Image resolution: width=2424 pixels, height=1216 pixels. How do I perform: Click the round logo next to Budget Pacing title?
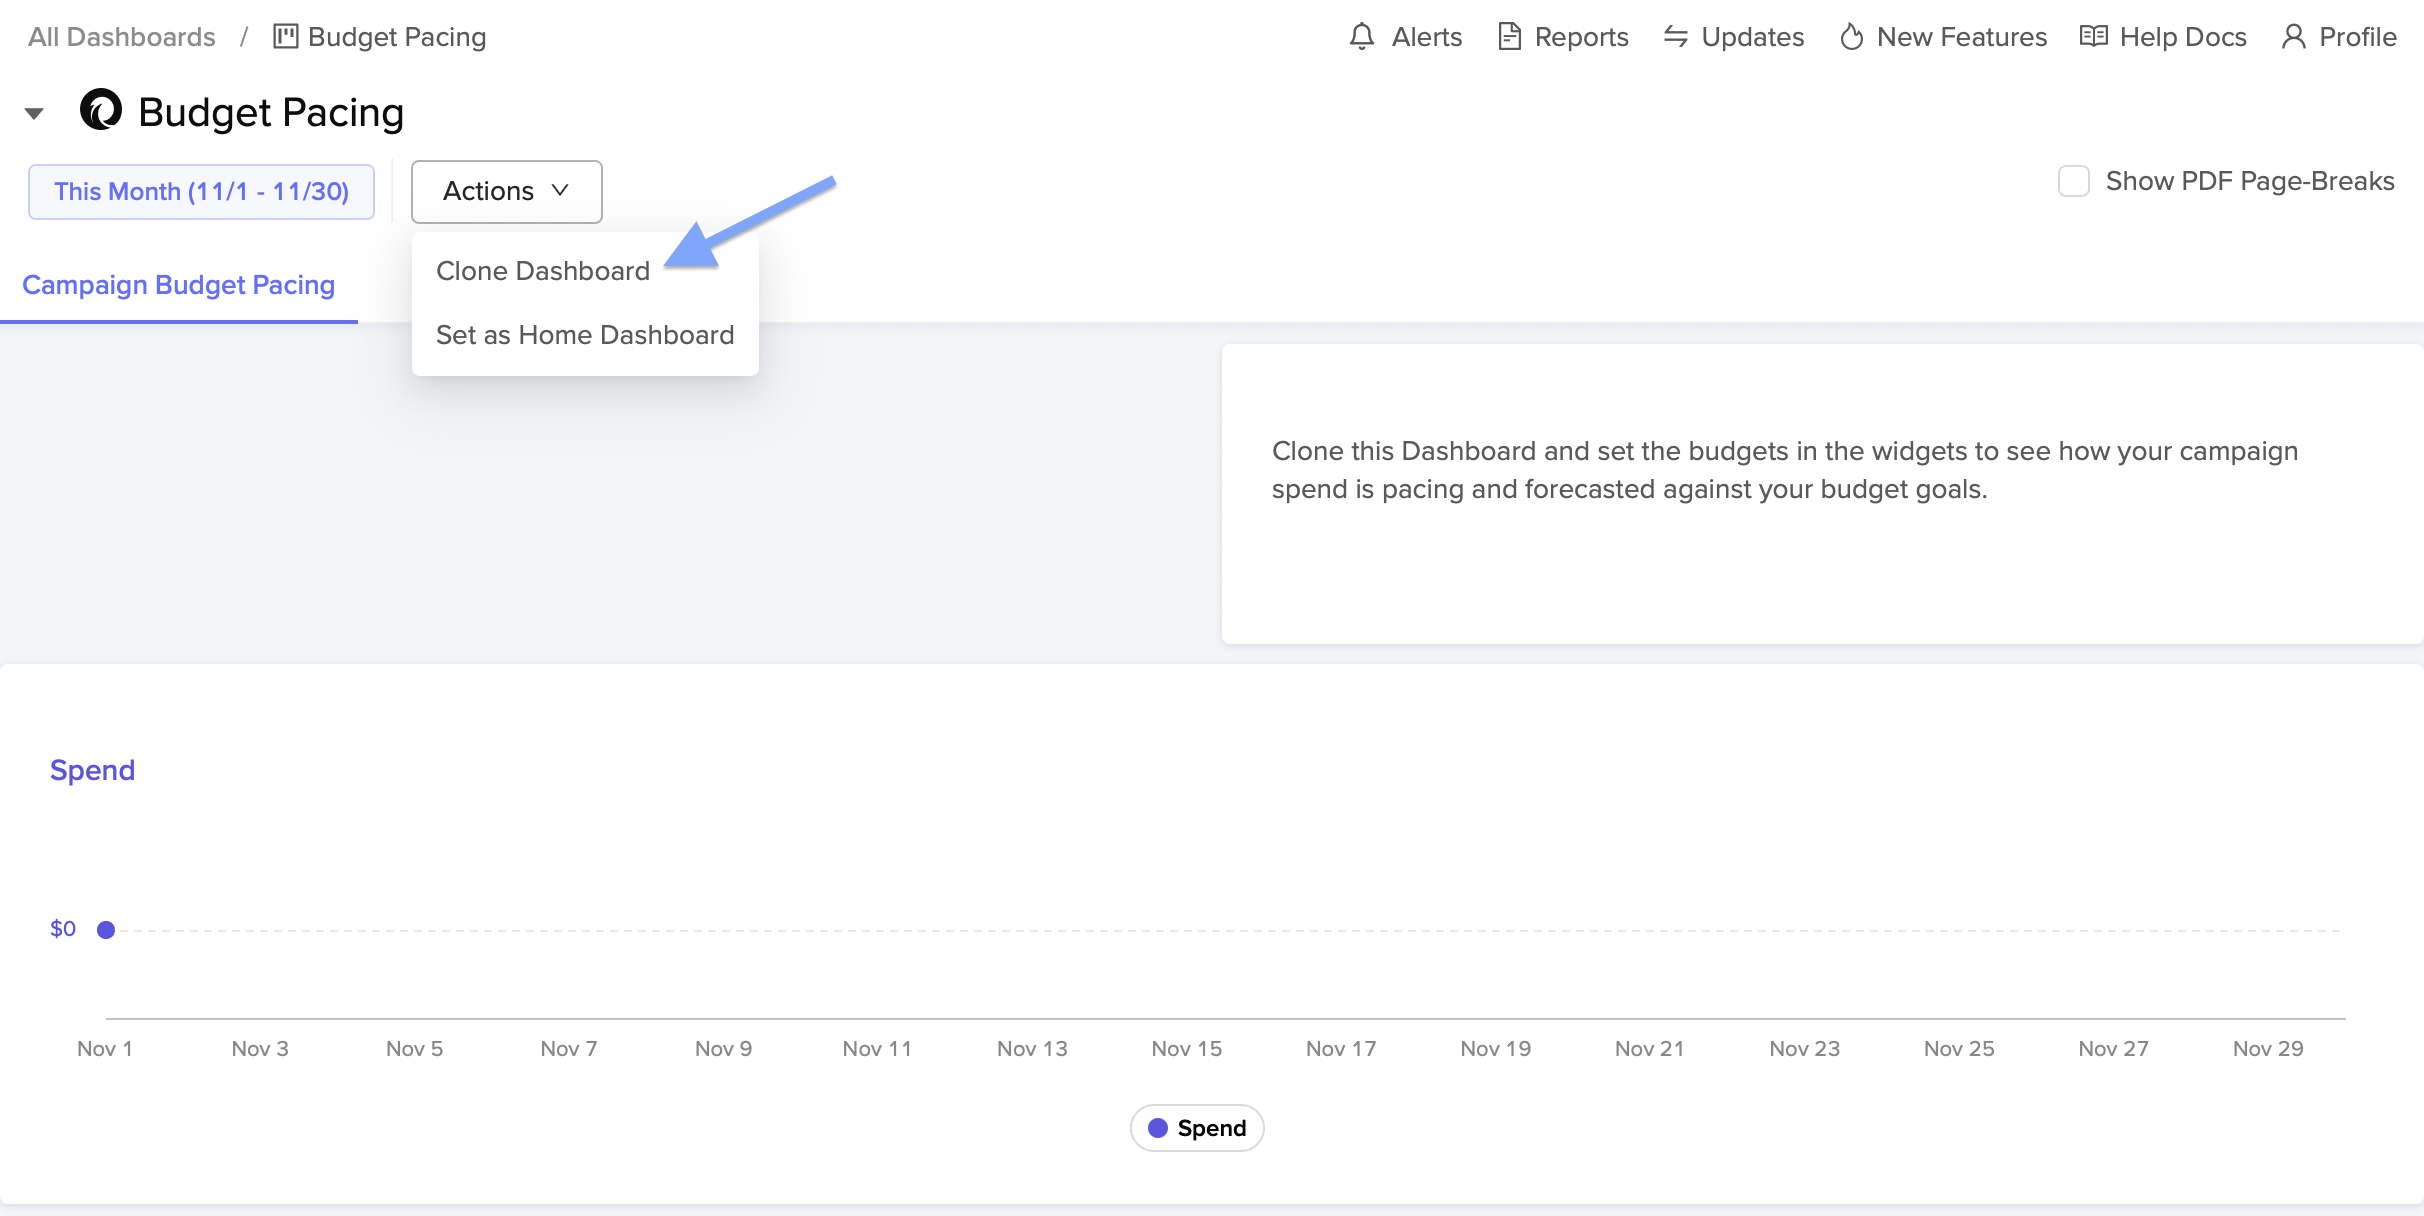[x=101, y=110]
